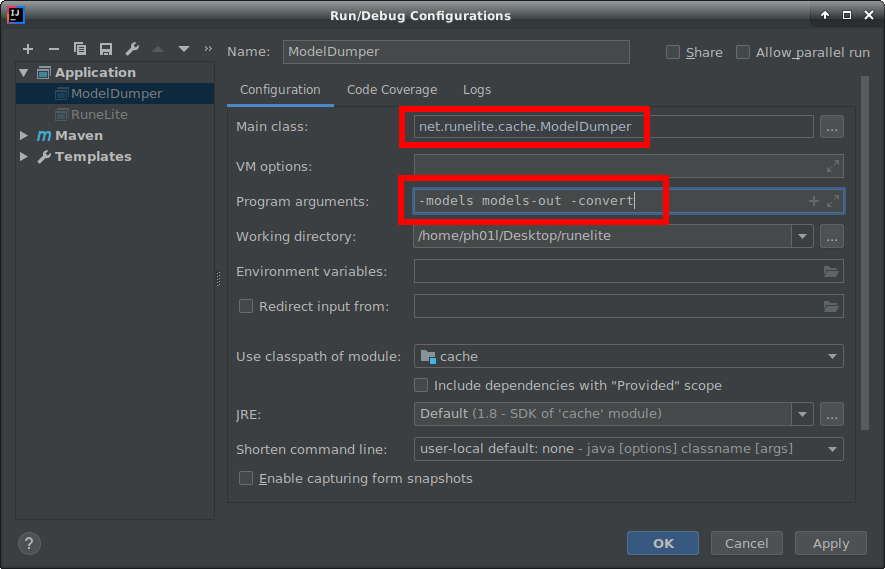Image resolution: width=885 pixels, height=569 pixels.
Task: Confirm with the OK button
Action: pyautogui.click(x=663, y=543)
